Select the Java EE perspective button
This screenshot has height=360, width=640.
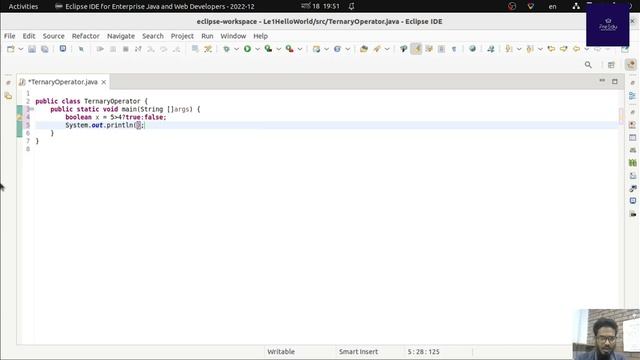point(631,65)
